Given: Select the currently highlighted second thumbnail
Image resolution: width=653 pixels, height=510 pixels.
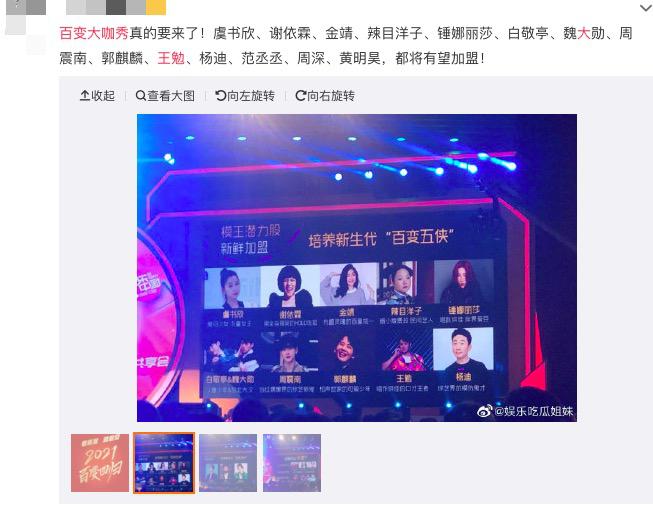Looking at the screenshot, I should [164, 463].
